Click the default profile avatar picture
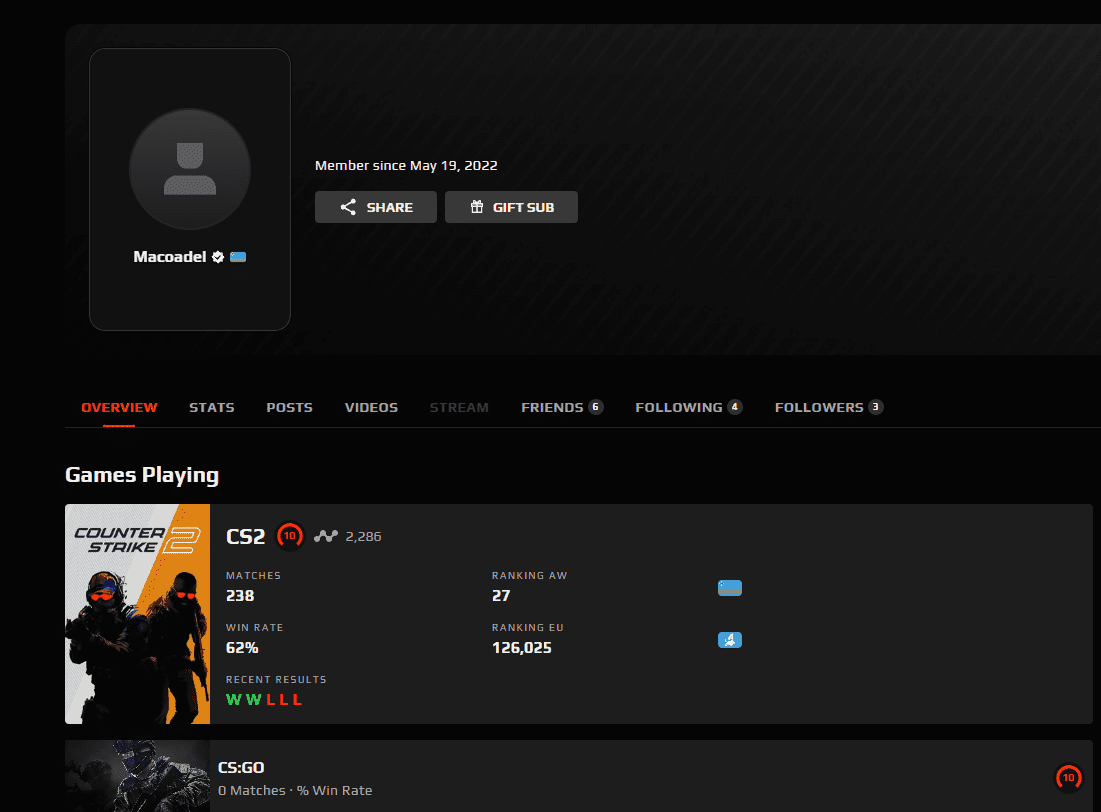The image size is (1101, 812). (x=190, y=169)
